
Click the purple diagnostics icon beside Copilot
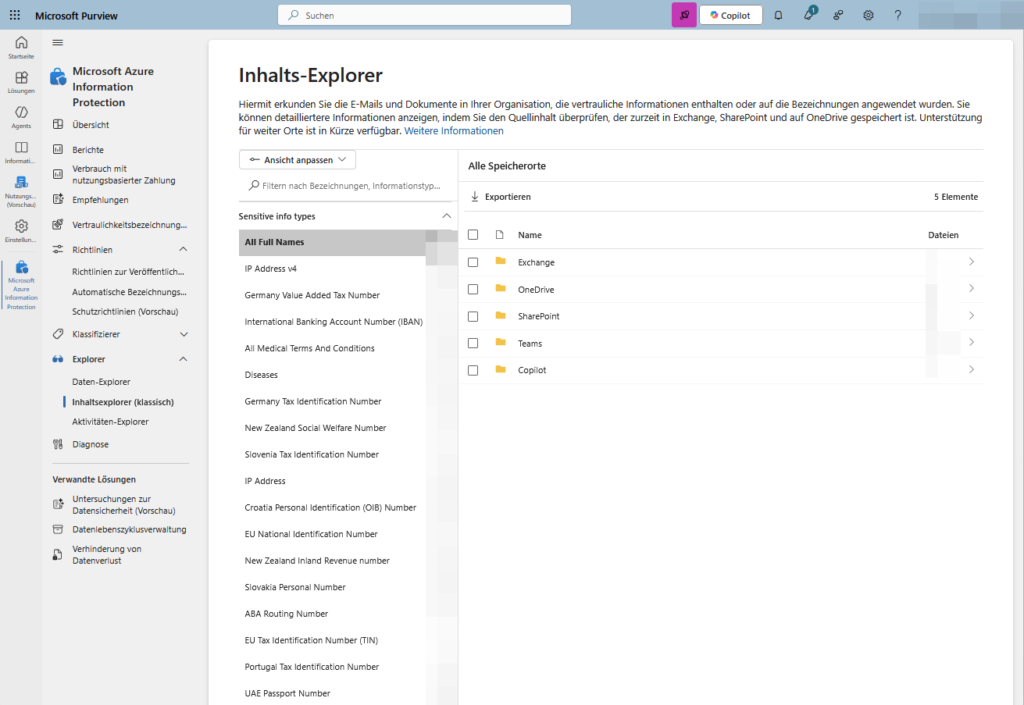[x=684, y=15]
